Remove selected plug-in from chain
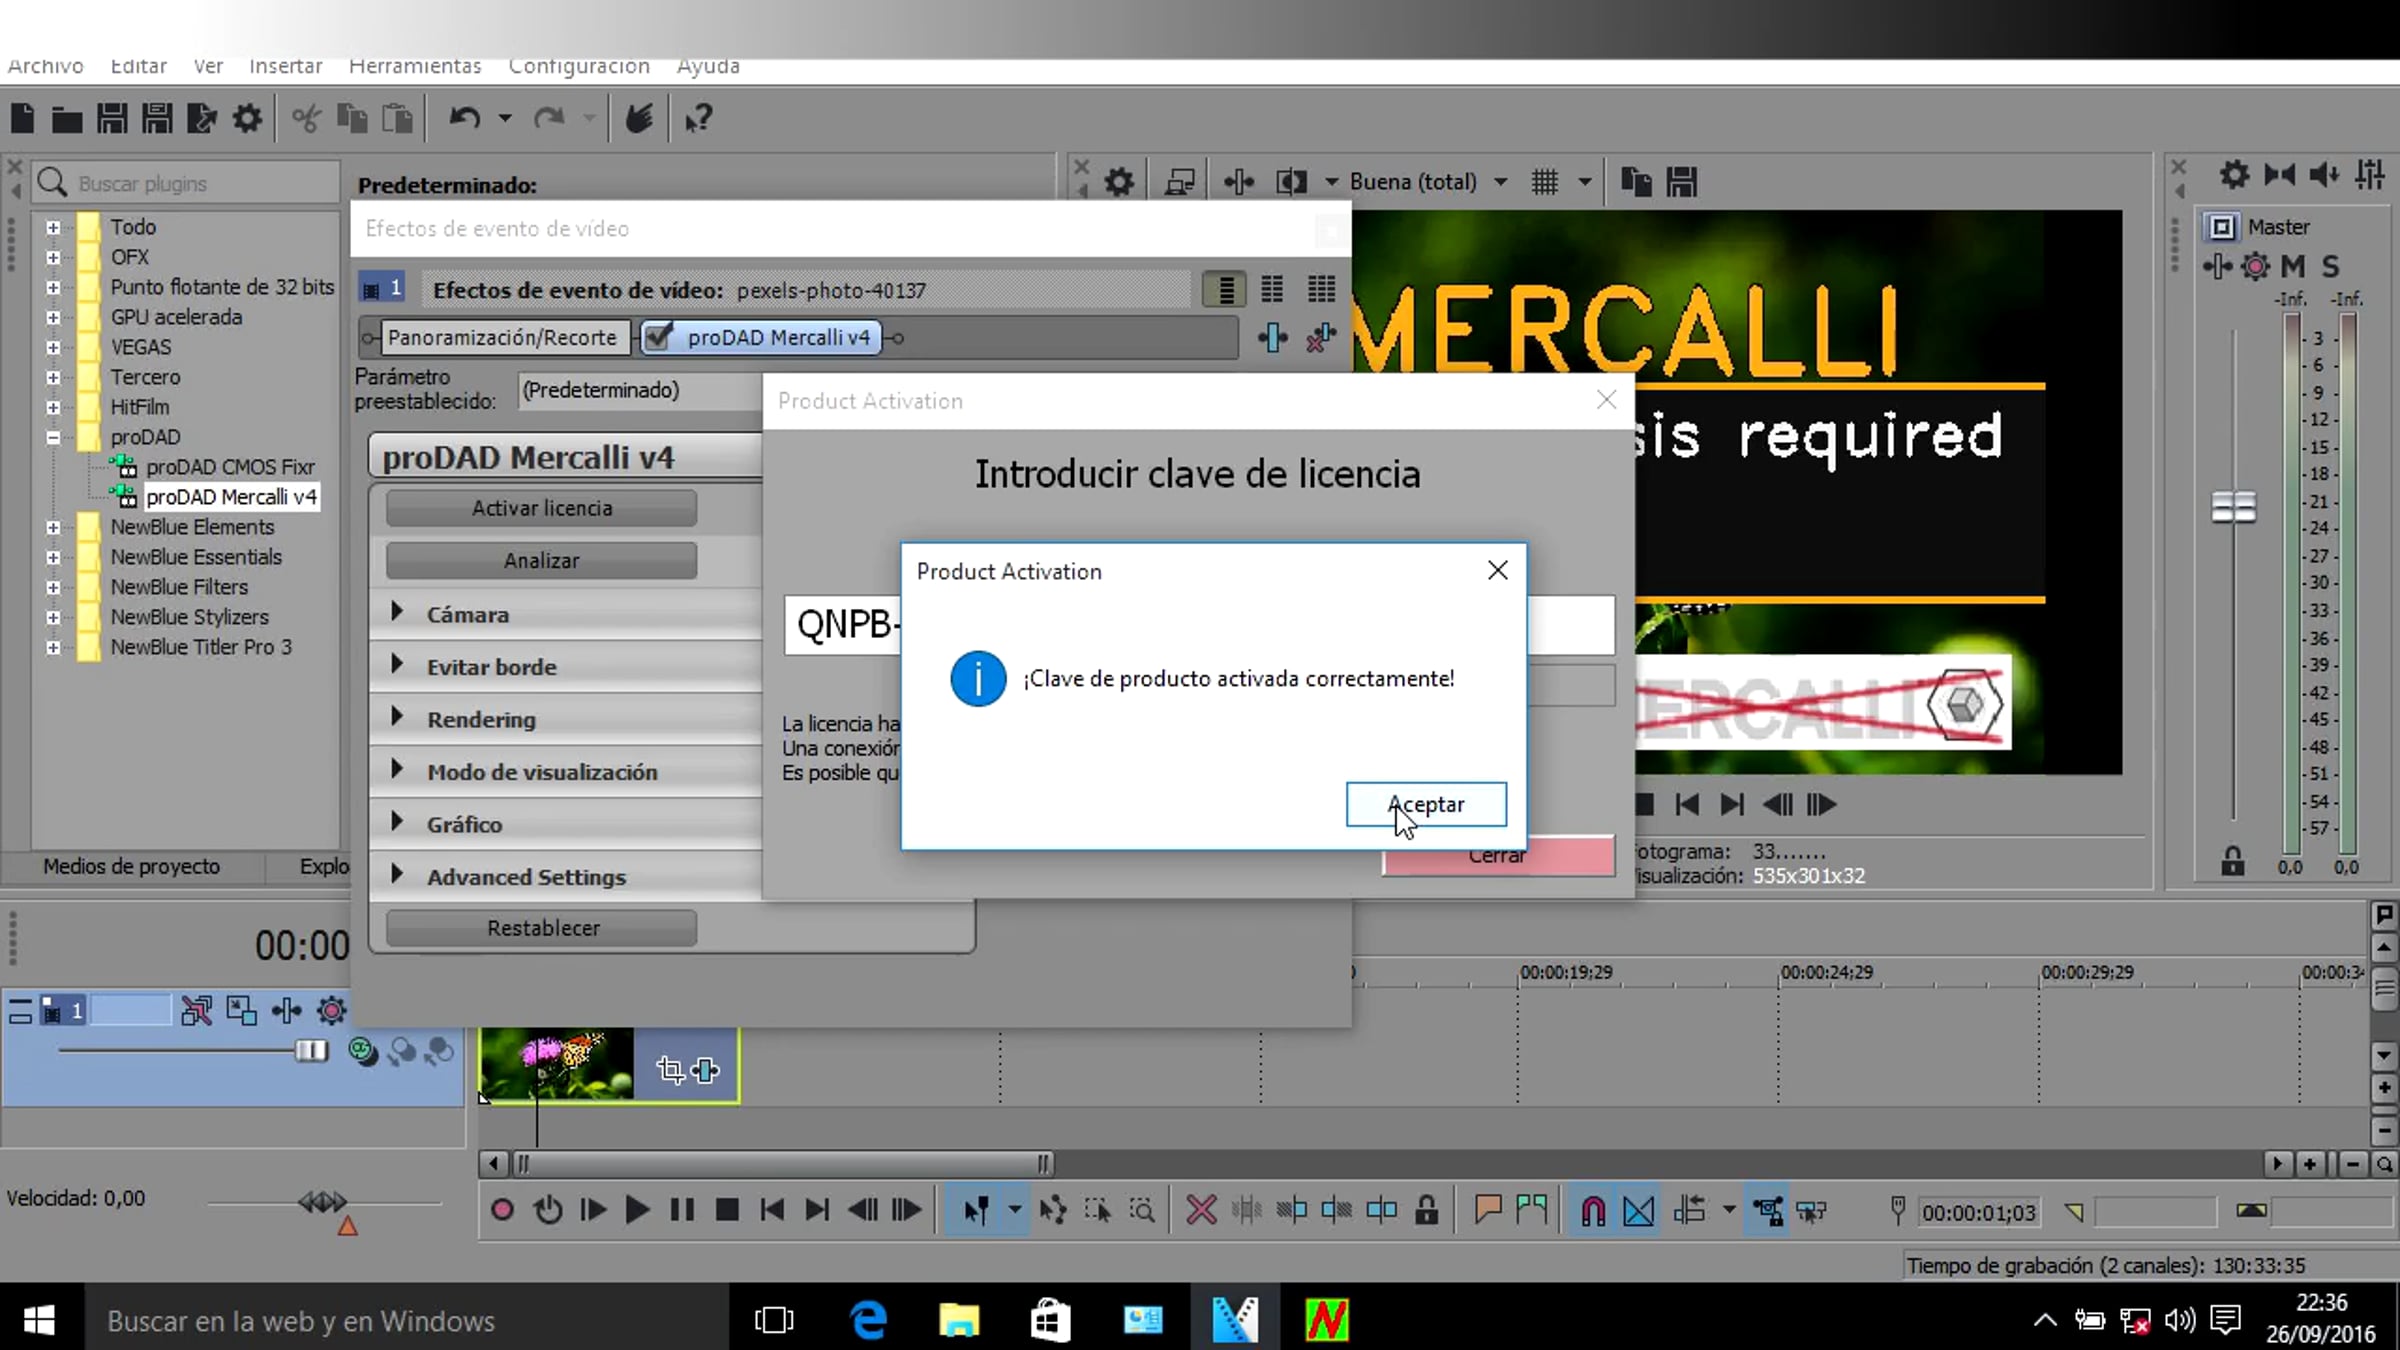This screenshot has height=1350, width=2400. [1321, 338]
